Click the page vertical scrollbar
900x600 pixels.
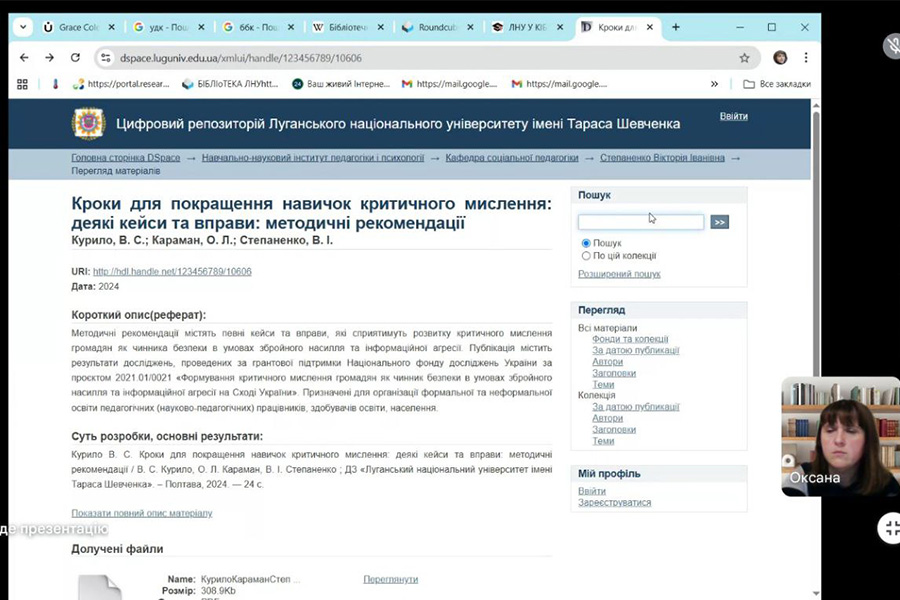pyautogui.click(x=815, y=300)
